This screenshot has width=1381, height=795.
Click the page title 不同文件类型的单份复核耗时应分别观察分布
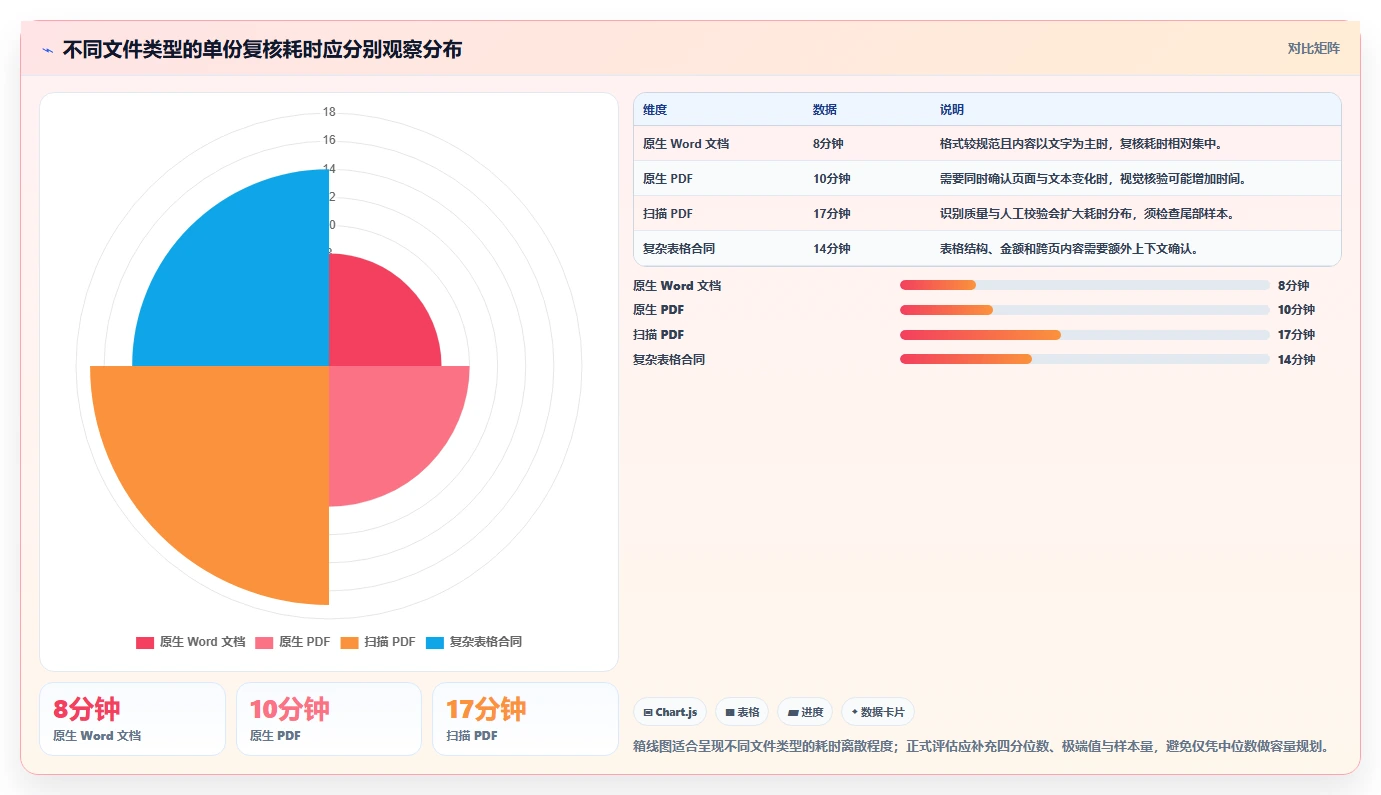[x=262, y=50]
